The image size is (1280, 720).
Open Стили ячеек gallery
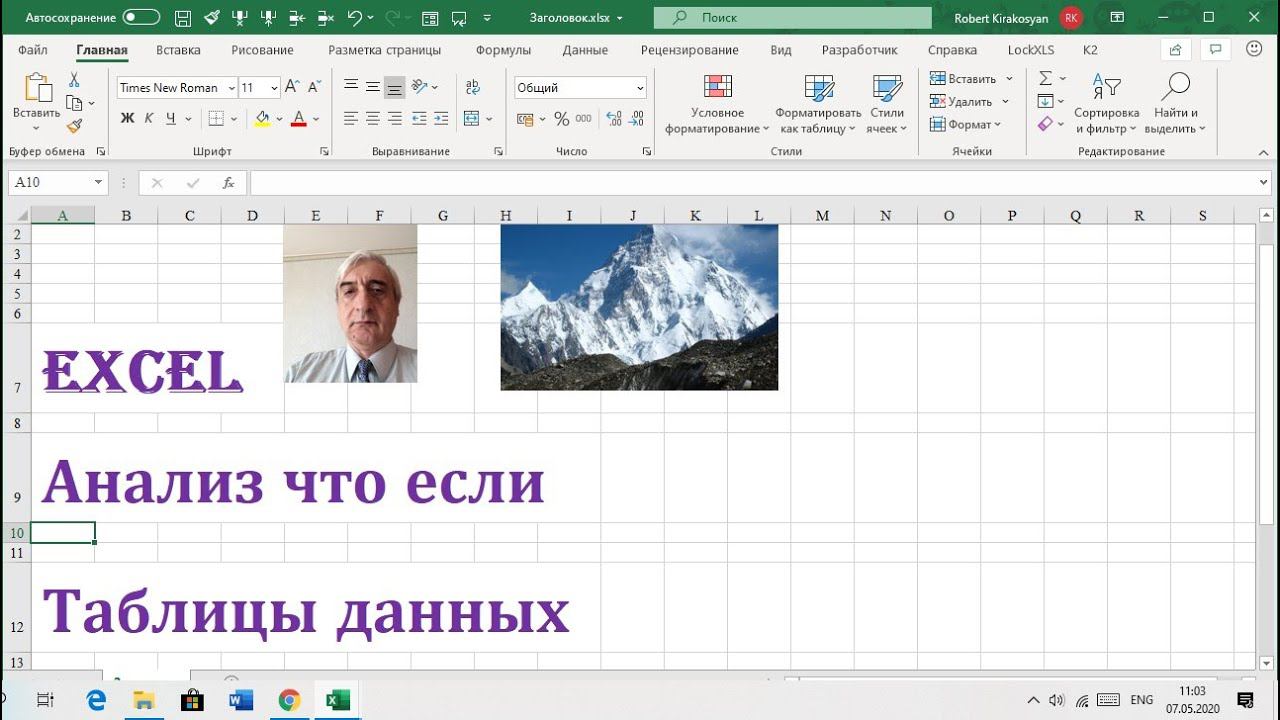(x=886, y=104)
